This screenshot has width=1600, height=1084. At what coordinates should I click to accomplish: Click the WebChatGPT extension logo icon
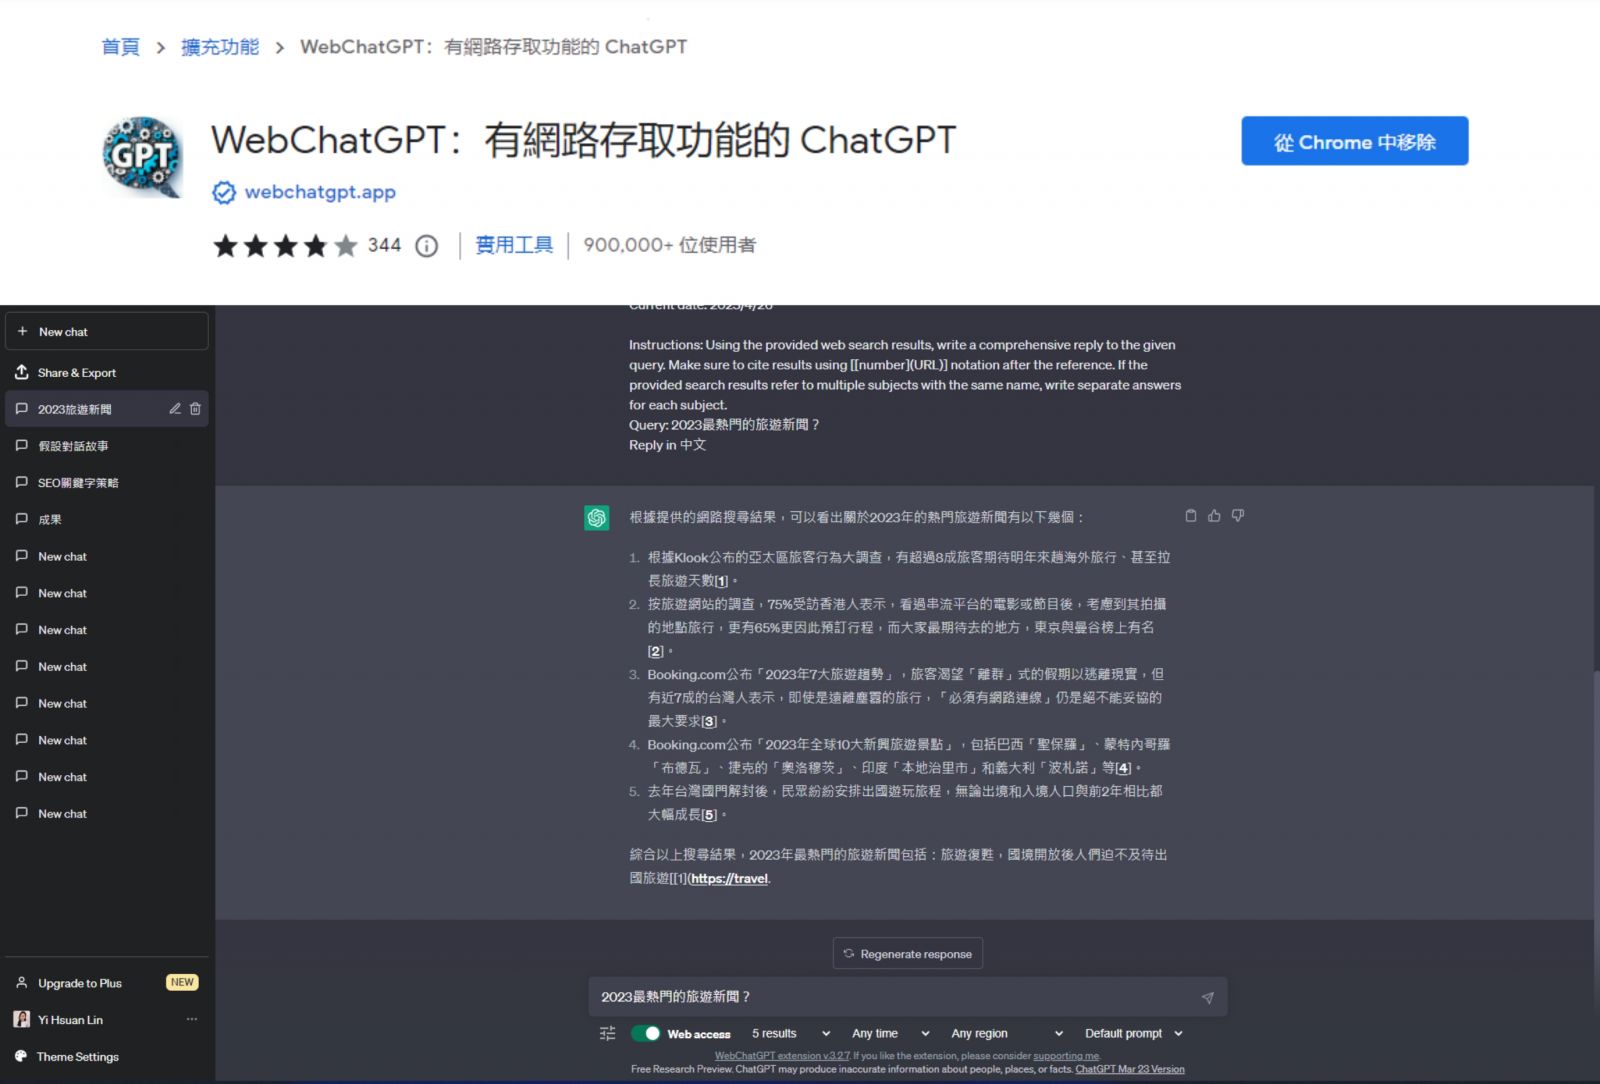[x=143, y=157]
